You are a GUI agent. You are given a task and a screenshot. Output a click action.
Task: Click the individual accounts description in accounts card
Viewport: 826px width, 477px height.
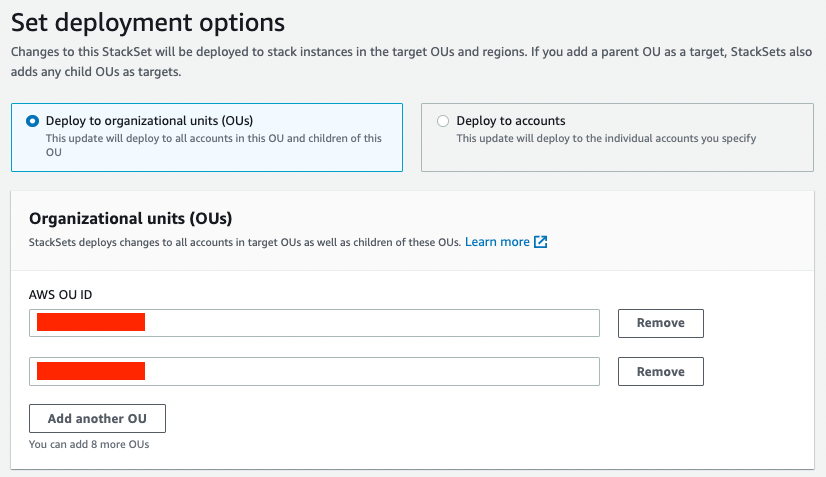pyautogui.click(x=606, y=139)
